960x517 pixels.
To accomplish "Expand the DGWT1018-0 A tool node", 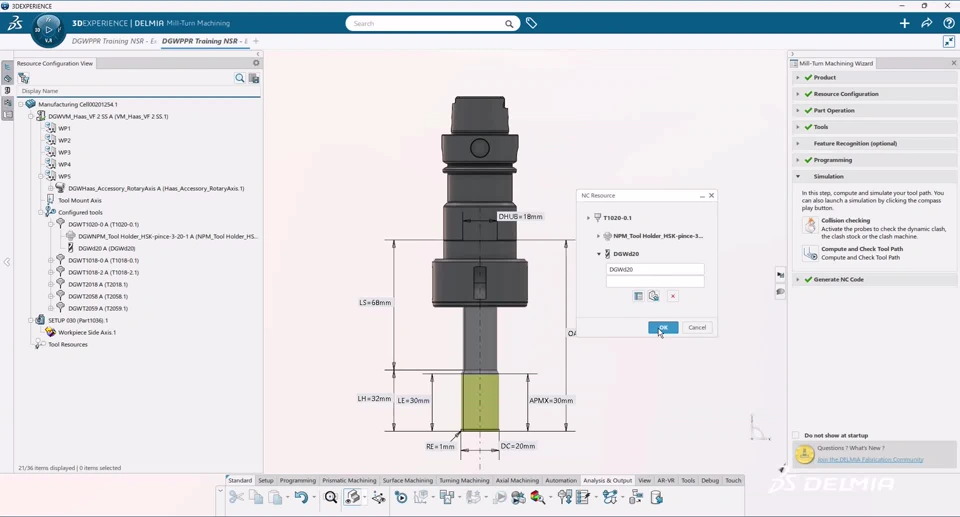I will coord(51,260).
